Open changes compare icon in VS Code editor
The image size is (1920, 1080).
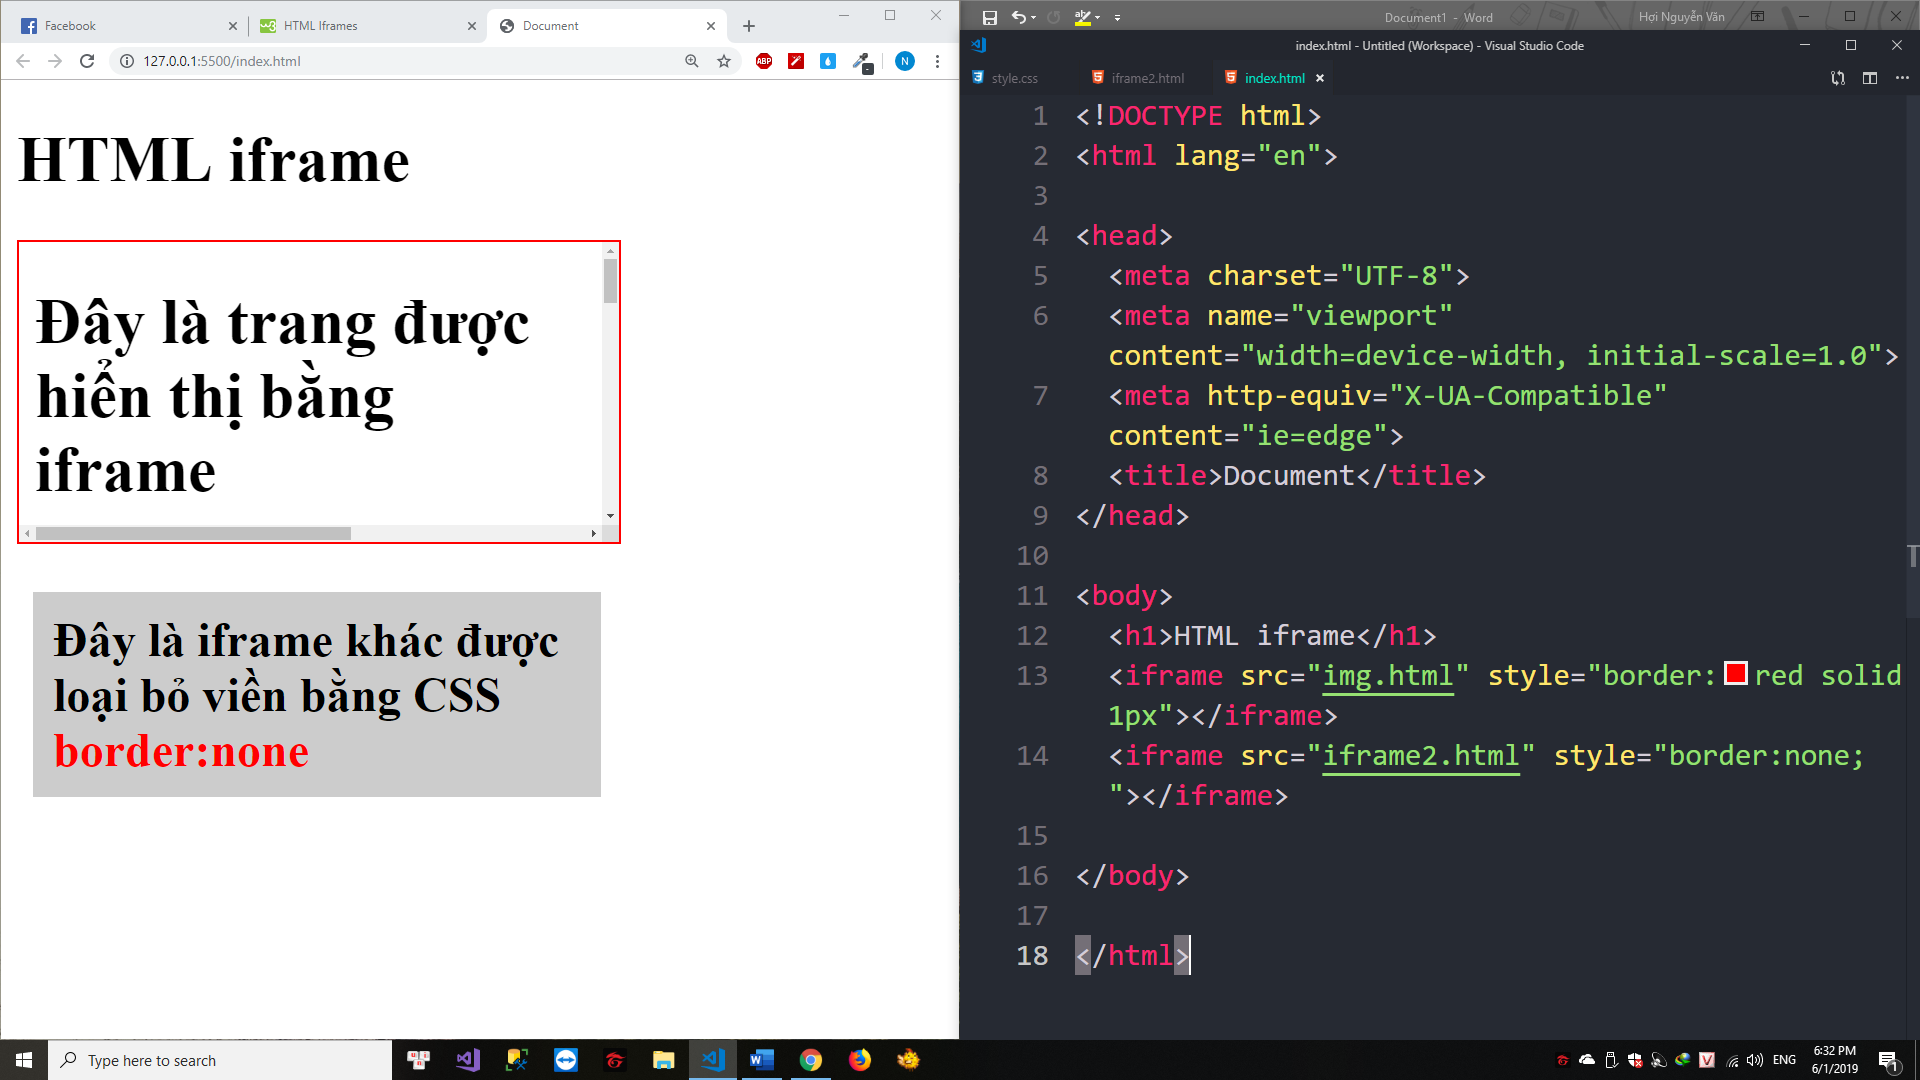[1837, 78]
